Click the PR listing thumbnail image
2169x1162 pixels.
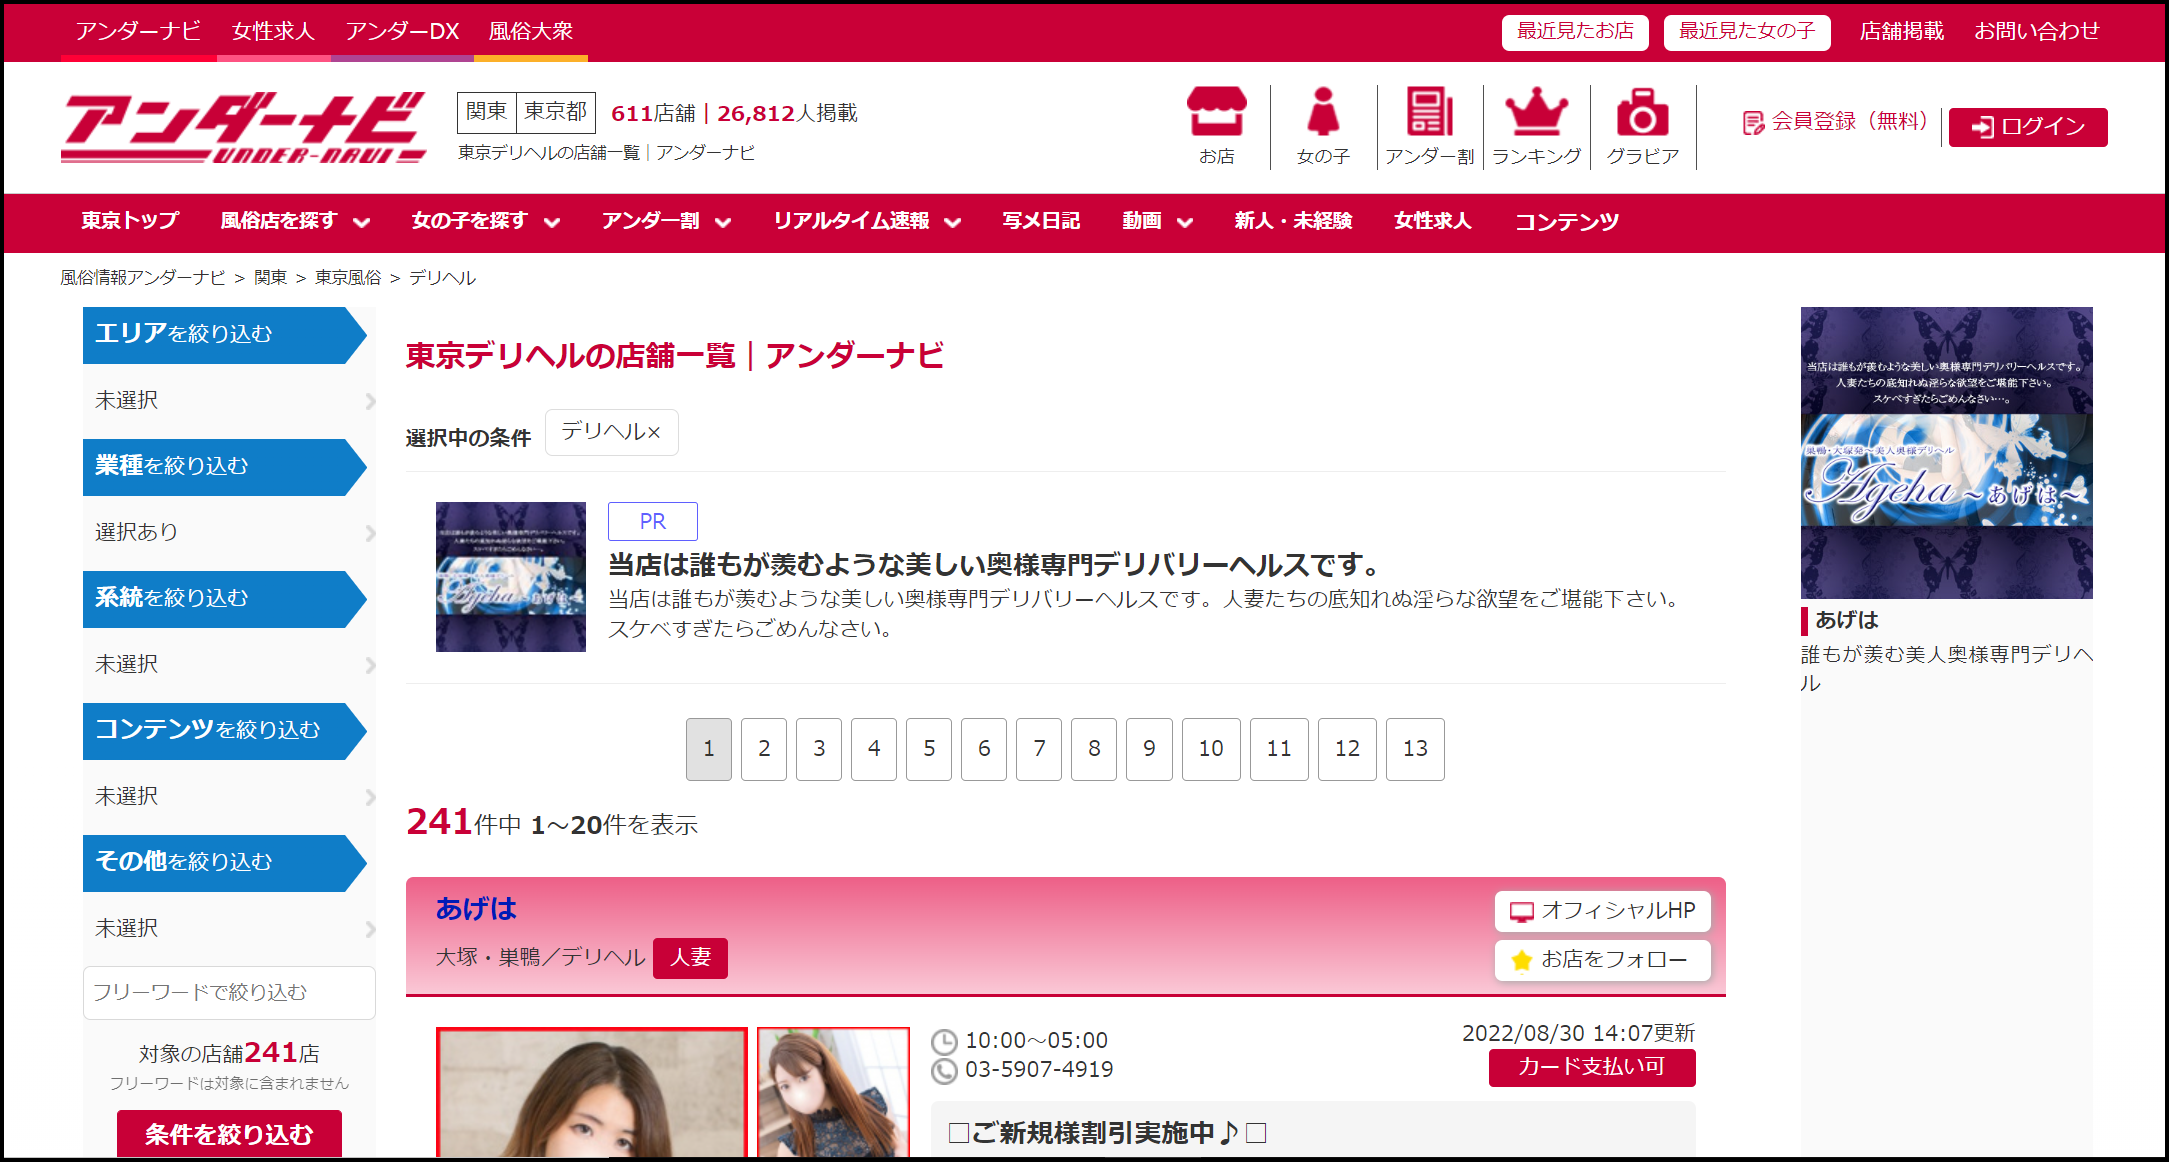click(511, 577)
